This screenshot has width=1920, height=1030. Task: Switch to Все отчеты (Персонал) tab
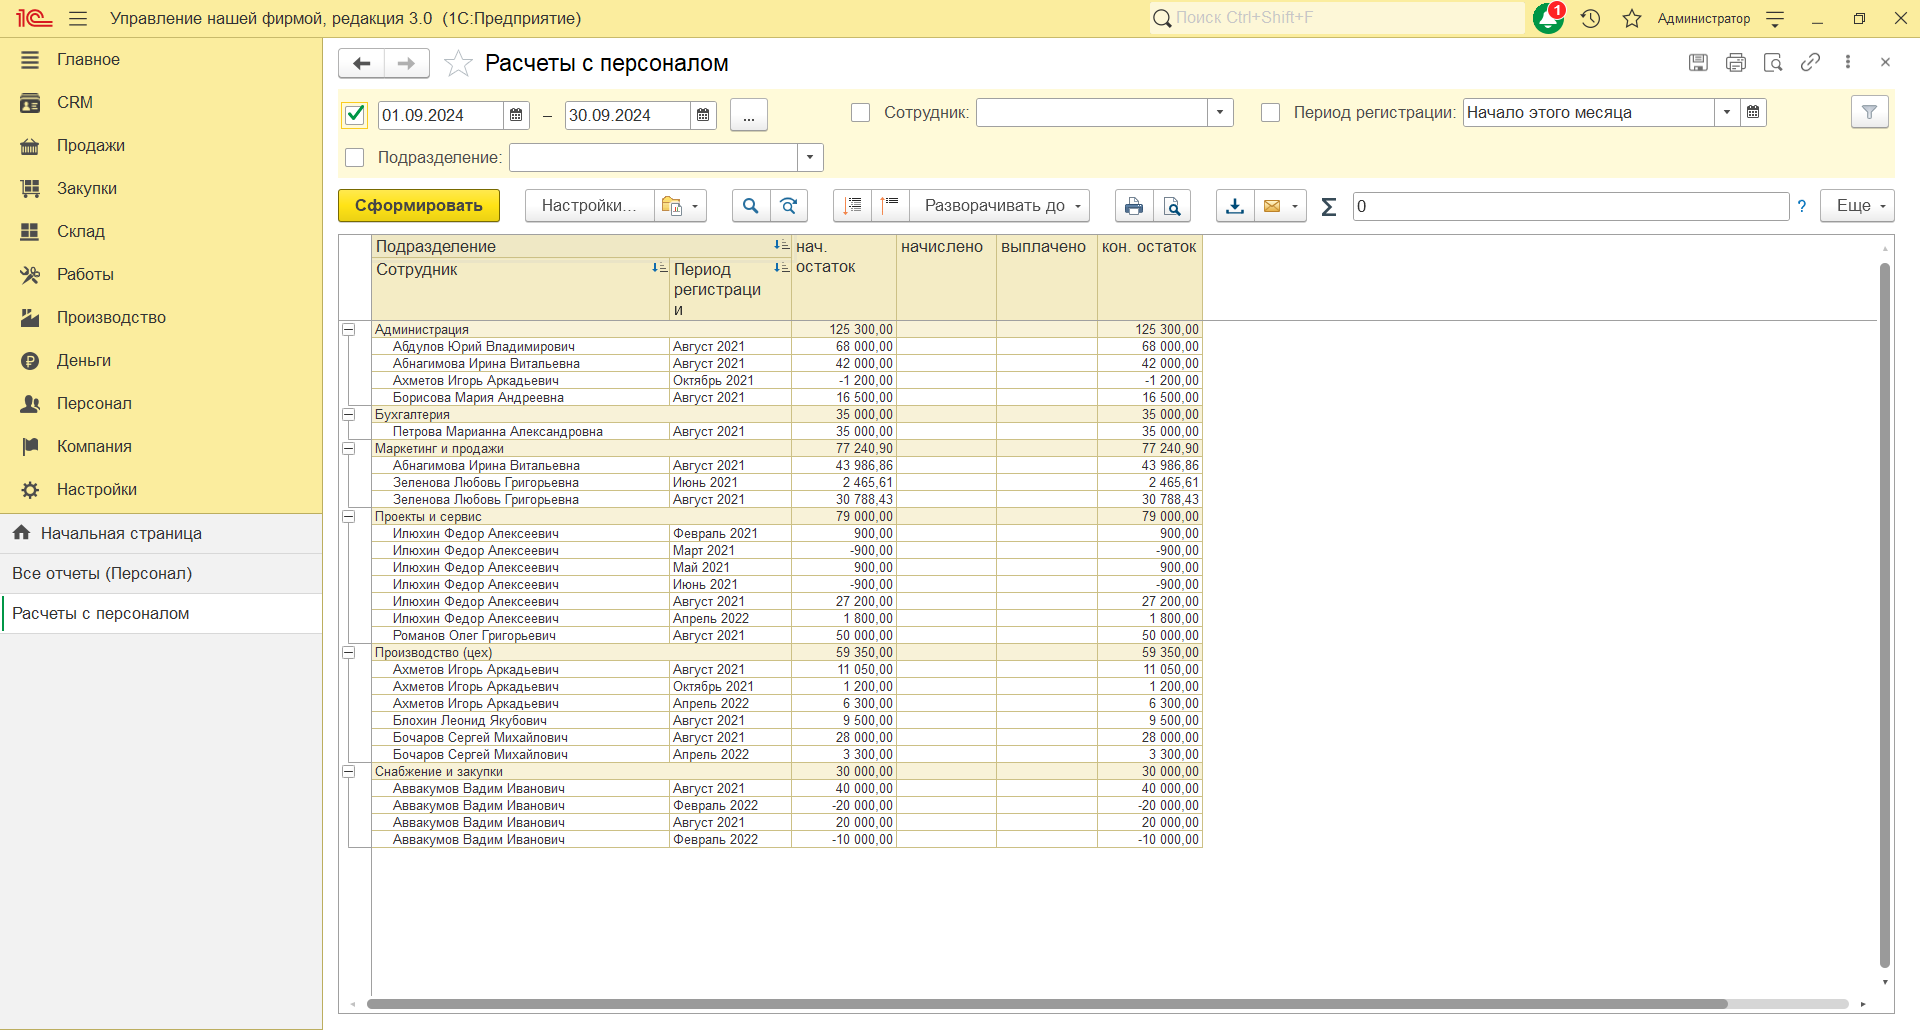pyautogui.click(x=102, y=573)
